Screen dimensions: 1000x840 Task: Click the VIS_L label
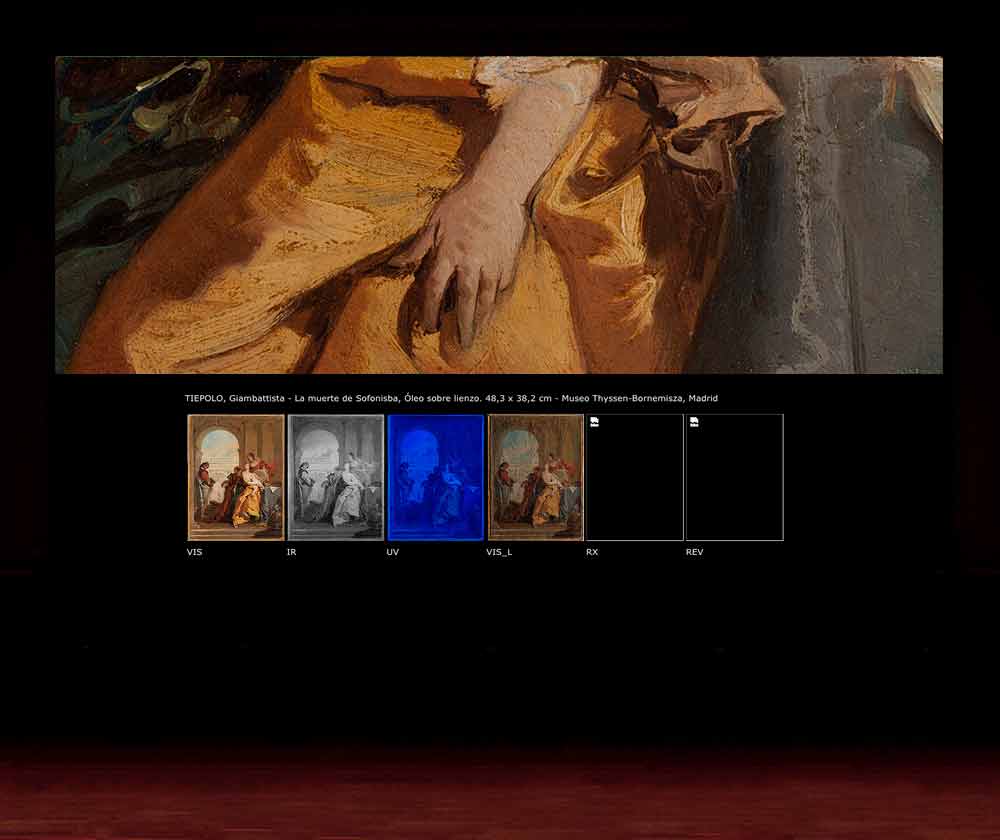499,552
